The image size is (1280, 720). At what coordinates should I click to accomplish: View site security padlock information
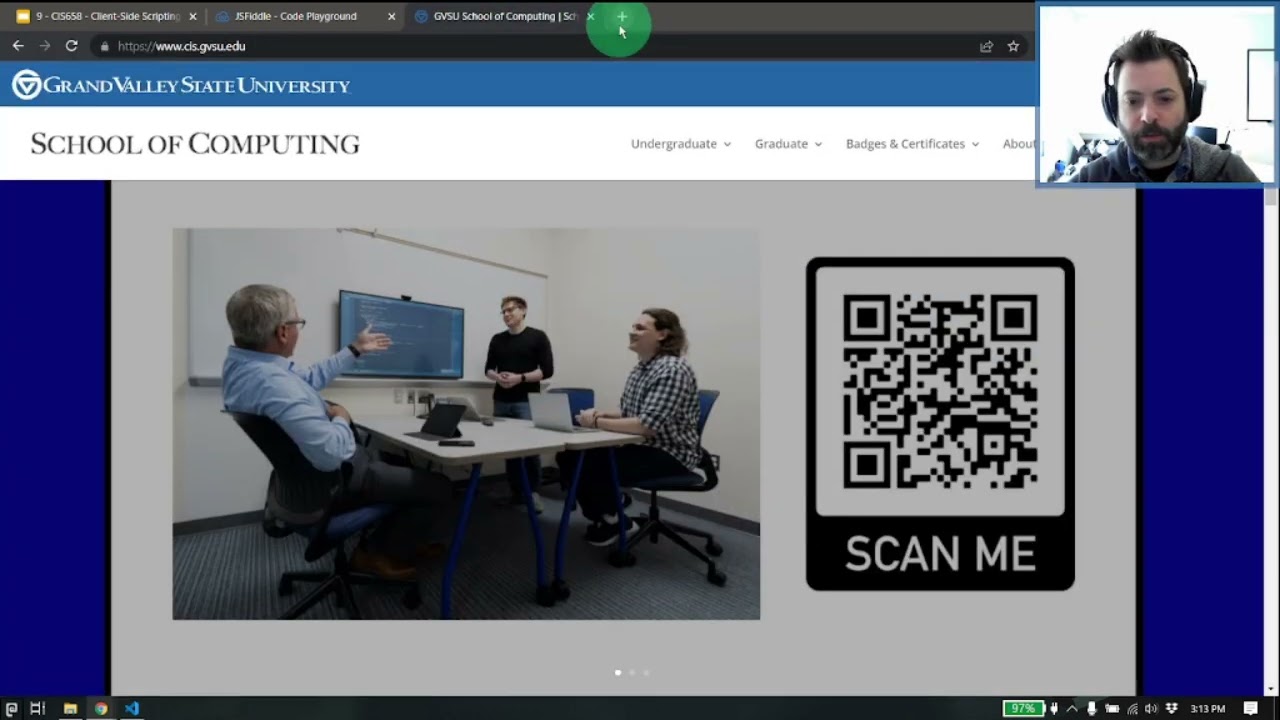(x=104, y=46)
